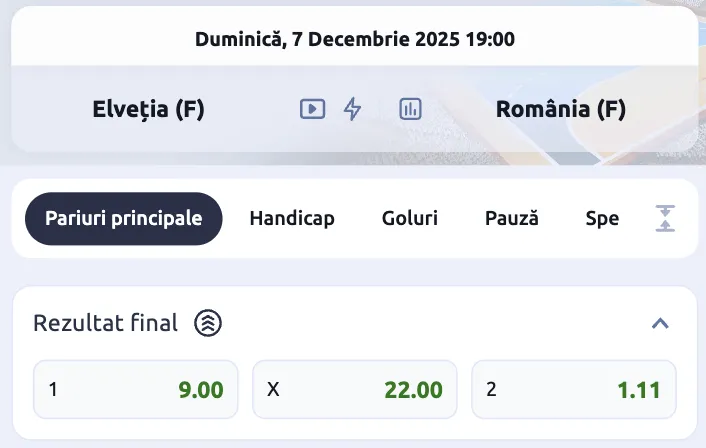Bet on outcome 1 at 9.00
This screenshot has height=448, width=706.
[x=136, y=389]
